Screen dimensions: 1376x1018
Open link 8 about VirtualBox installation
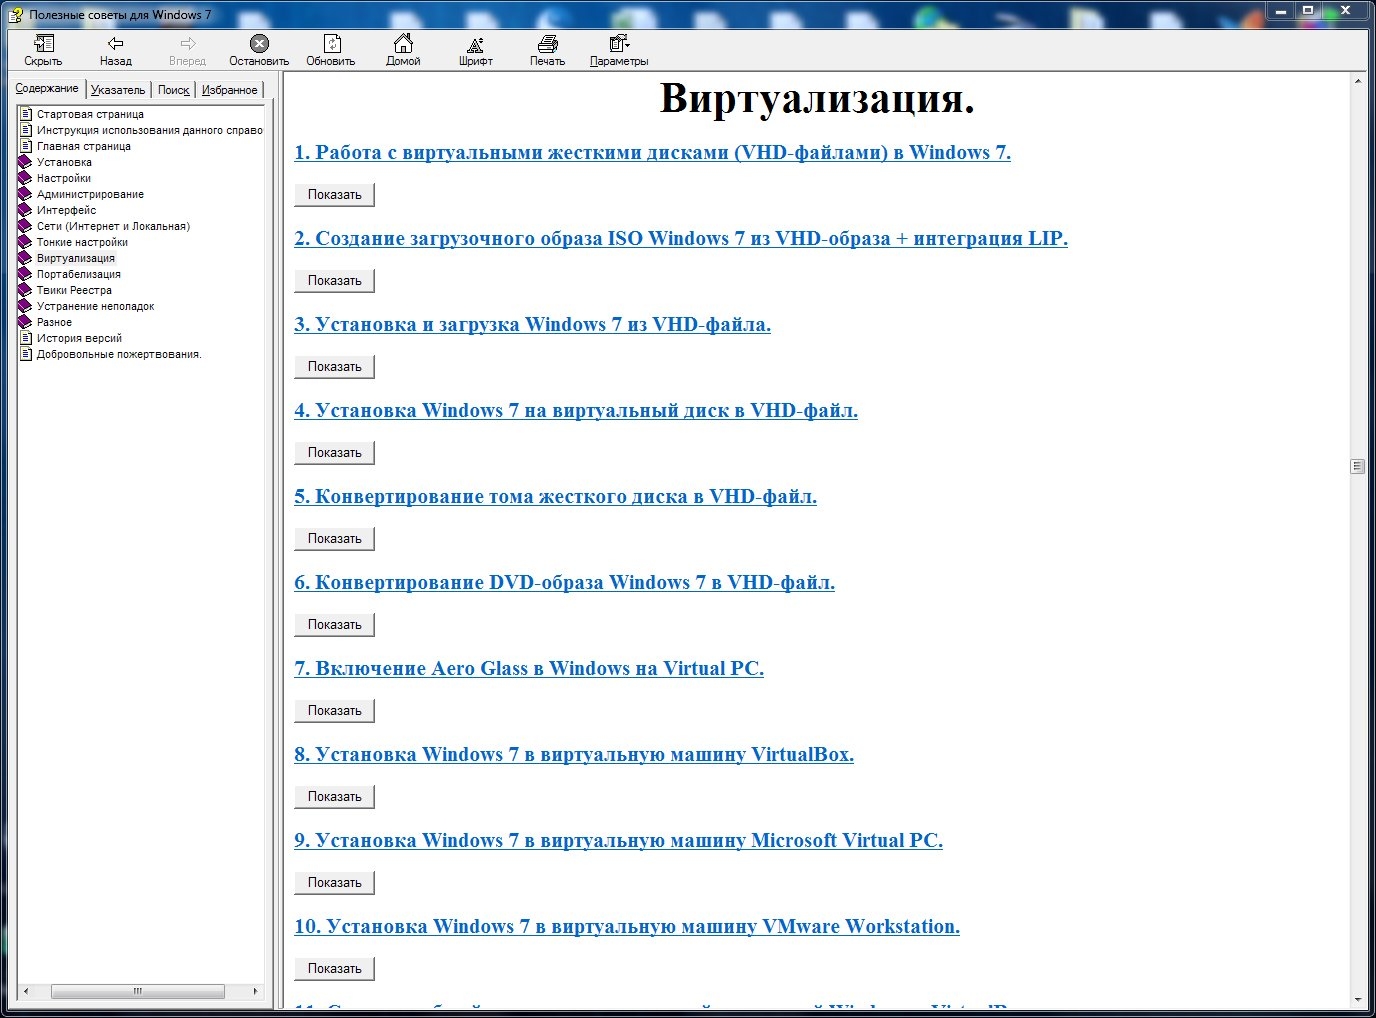tap(573, 755)
